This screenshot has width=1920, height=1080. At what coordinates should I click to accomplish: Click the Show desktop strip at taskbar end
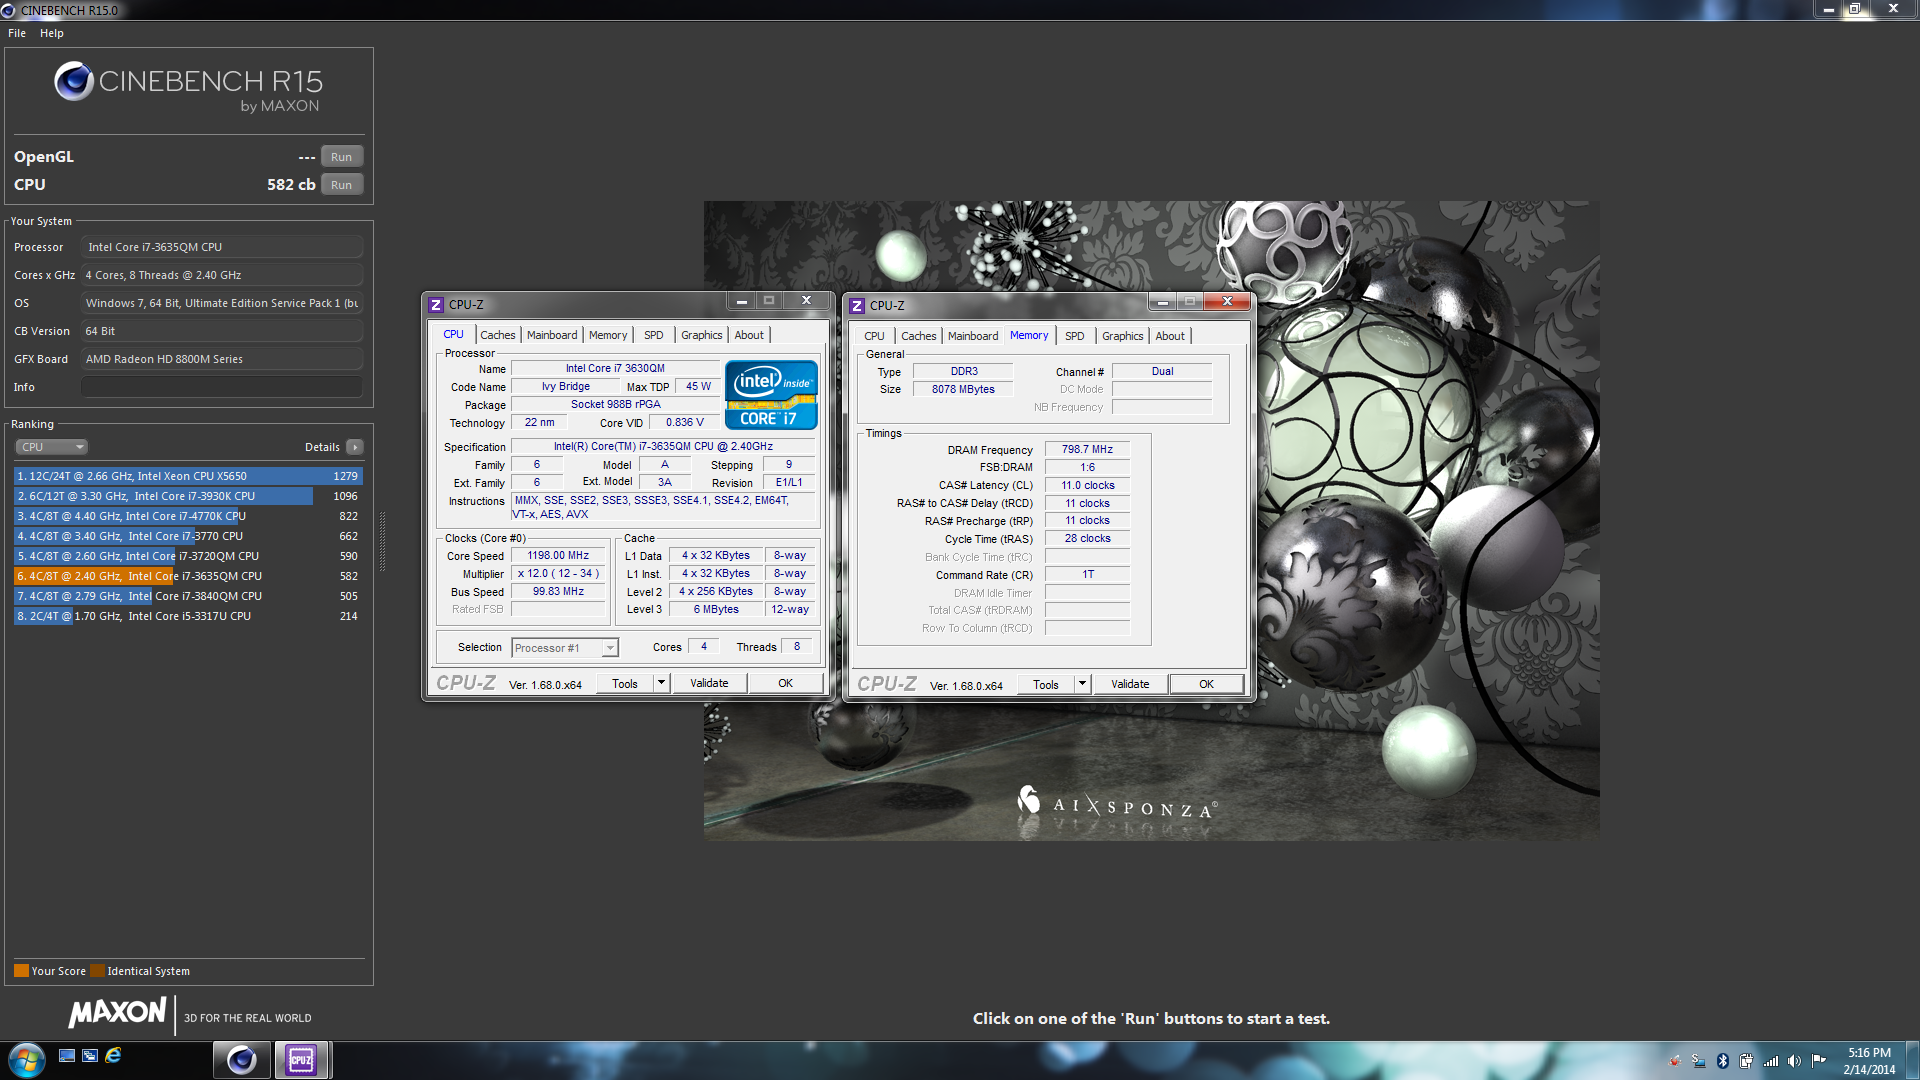(x=1912, y=1060)
